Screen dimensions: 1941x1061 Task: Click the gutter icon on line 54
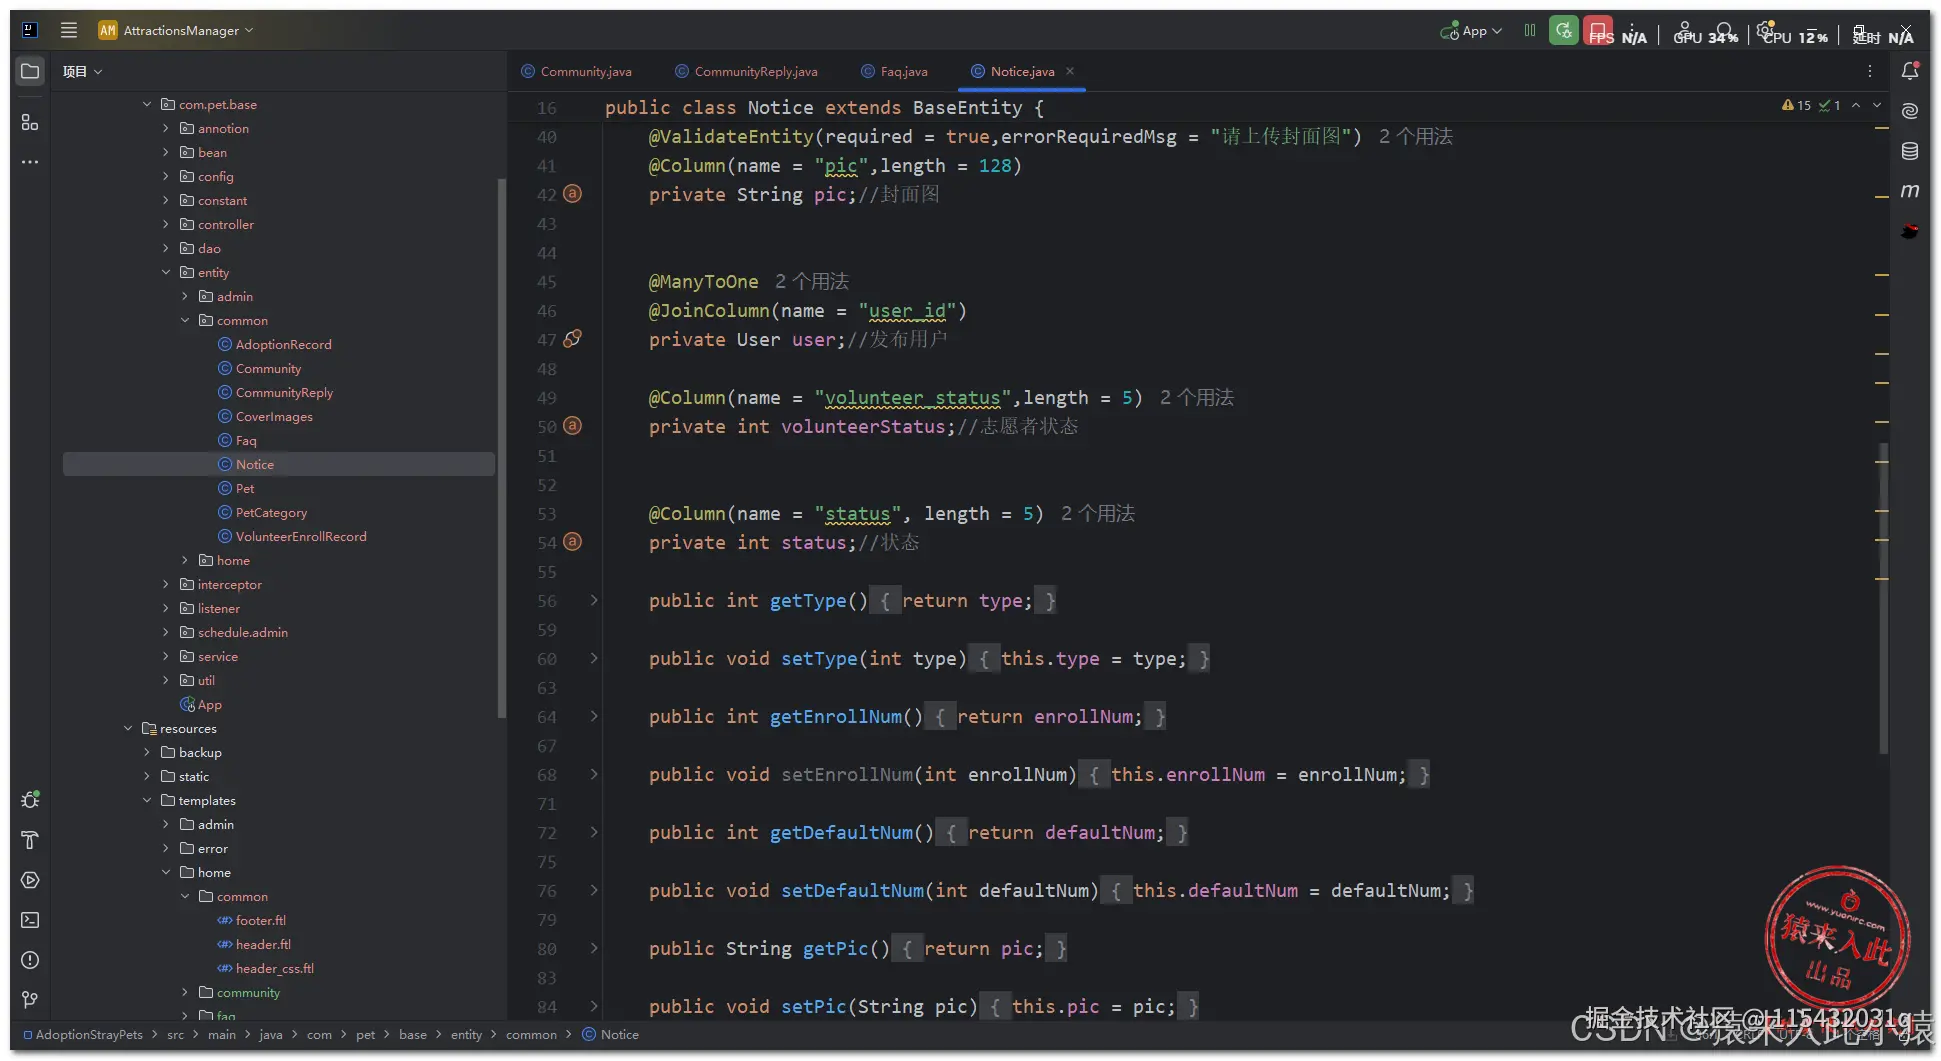point(572,542)
